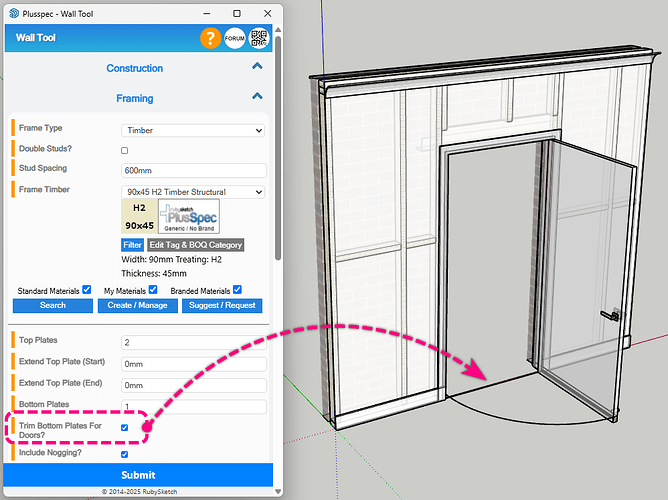Collapse the Construction section
The image size is (668, 500).
(257, 66)
